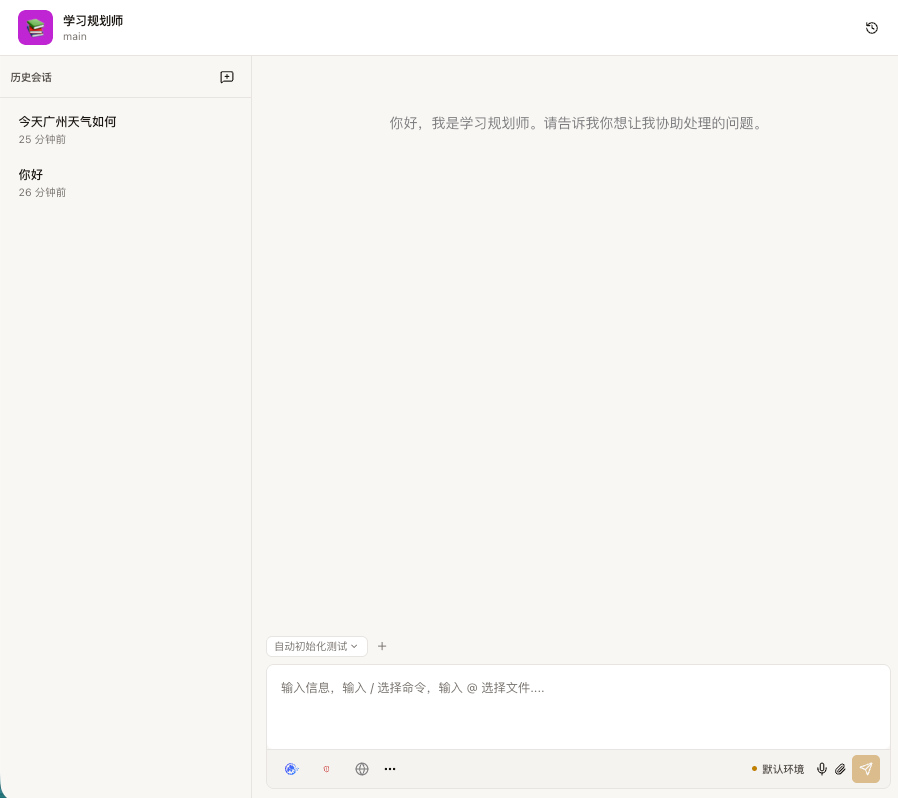Open the history clock icon at top right
Viewport: 898px width, 798px height.
872,27
